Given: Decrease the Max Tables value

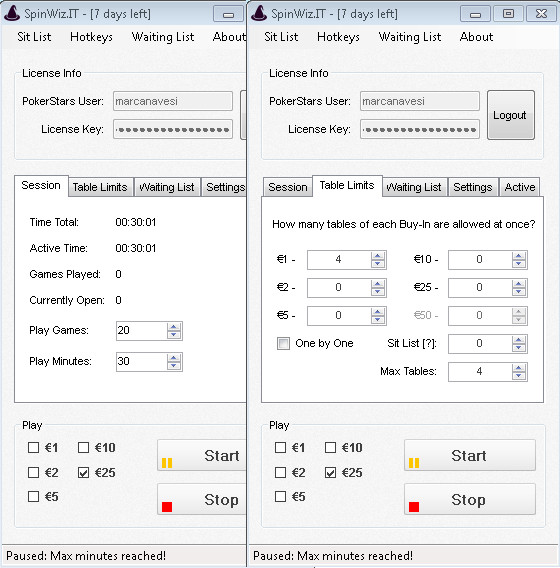Looking at the screenshot, I should click(519, 376).
